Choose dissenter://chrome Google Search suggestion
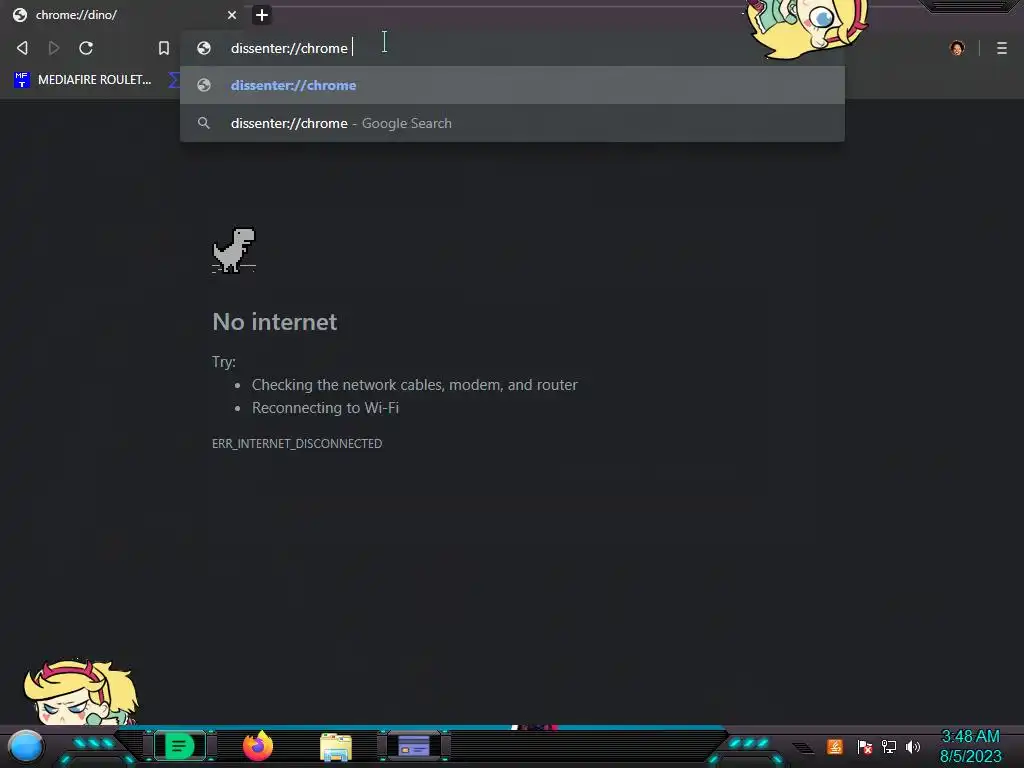Screen dimensions: 1024x768 [512, 123]
